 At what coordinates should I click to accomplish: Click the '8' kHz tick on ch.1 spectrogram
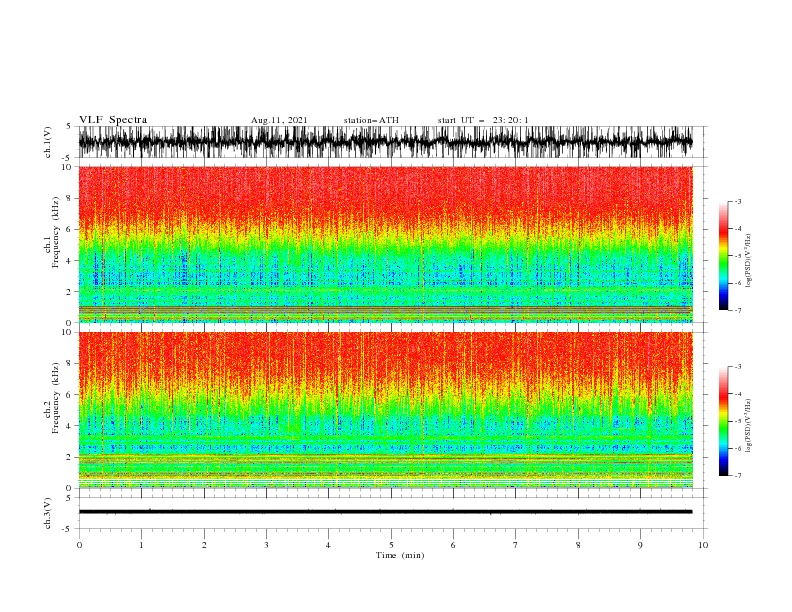click(x=69, y=198)
